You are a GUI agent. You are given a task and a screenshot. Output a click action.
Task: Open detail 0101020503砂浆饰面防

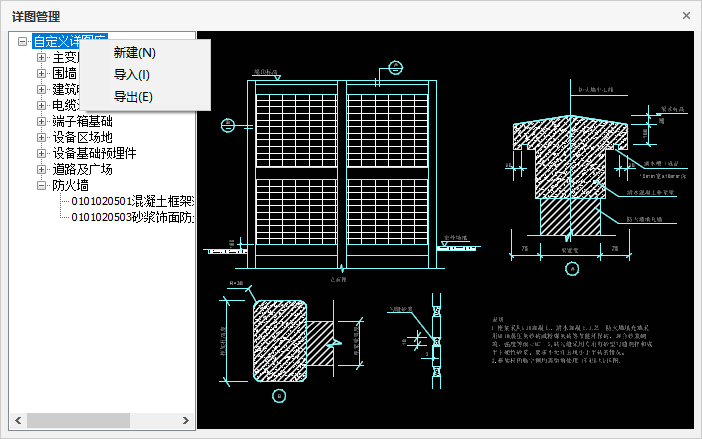pyautogui.click(x=132, y=218)
